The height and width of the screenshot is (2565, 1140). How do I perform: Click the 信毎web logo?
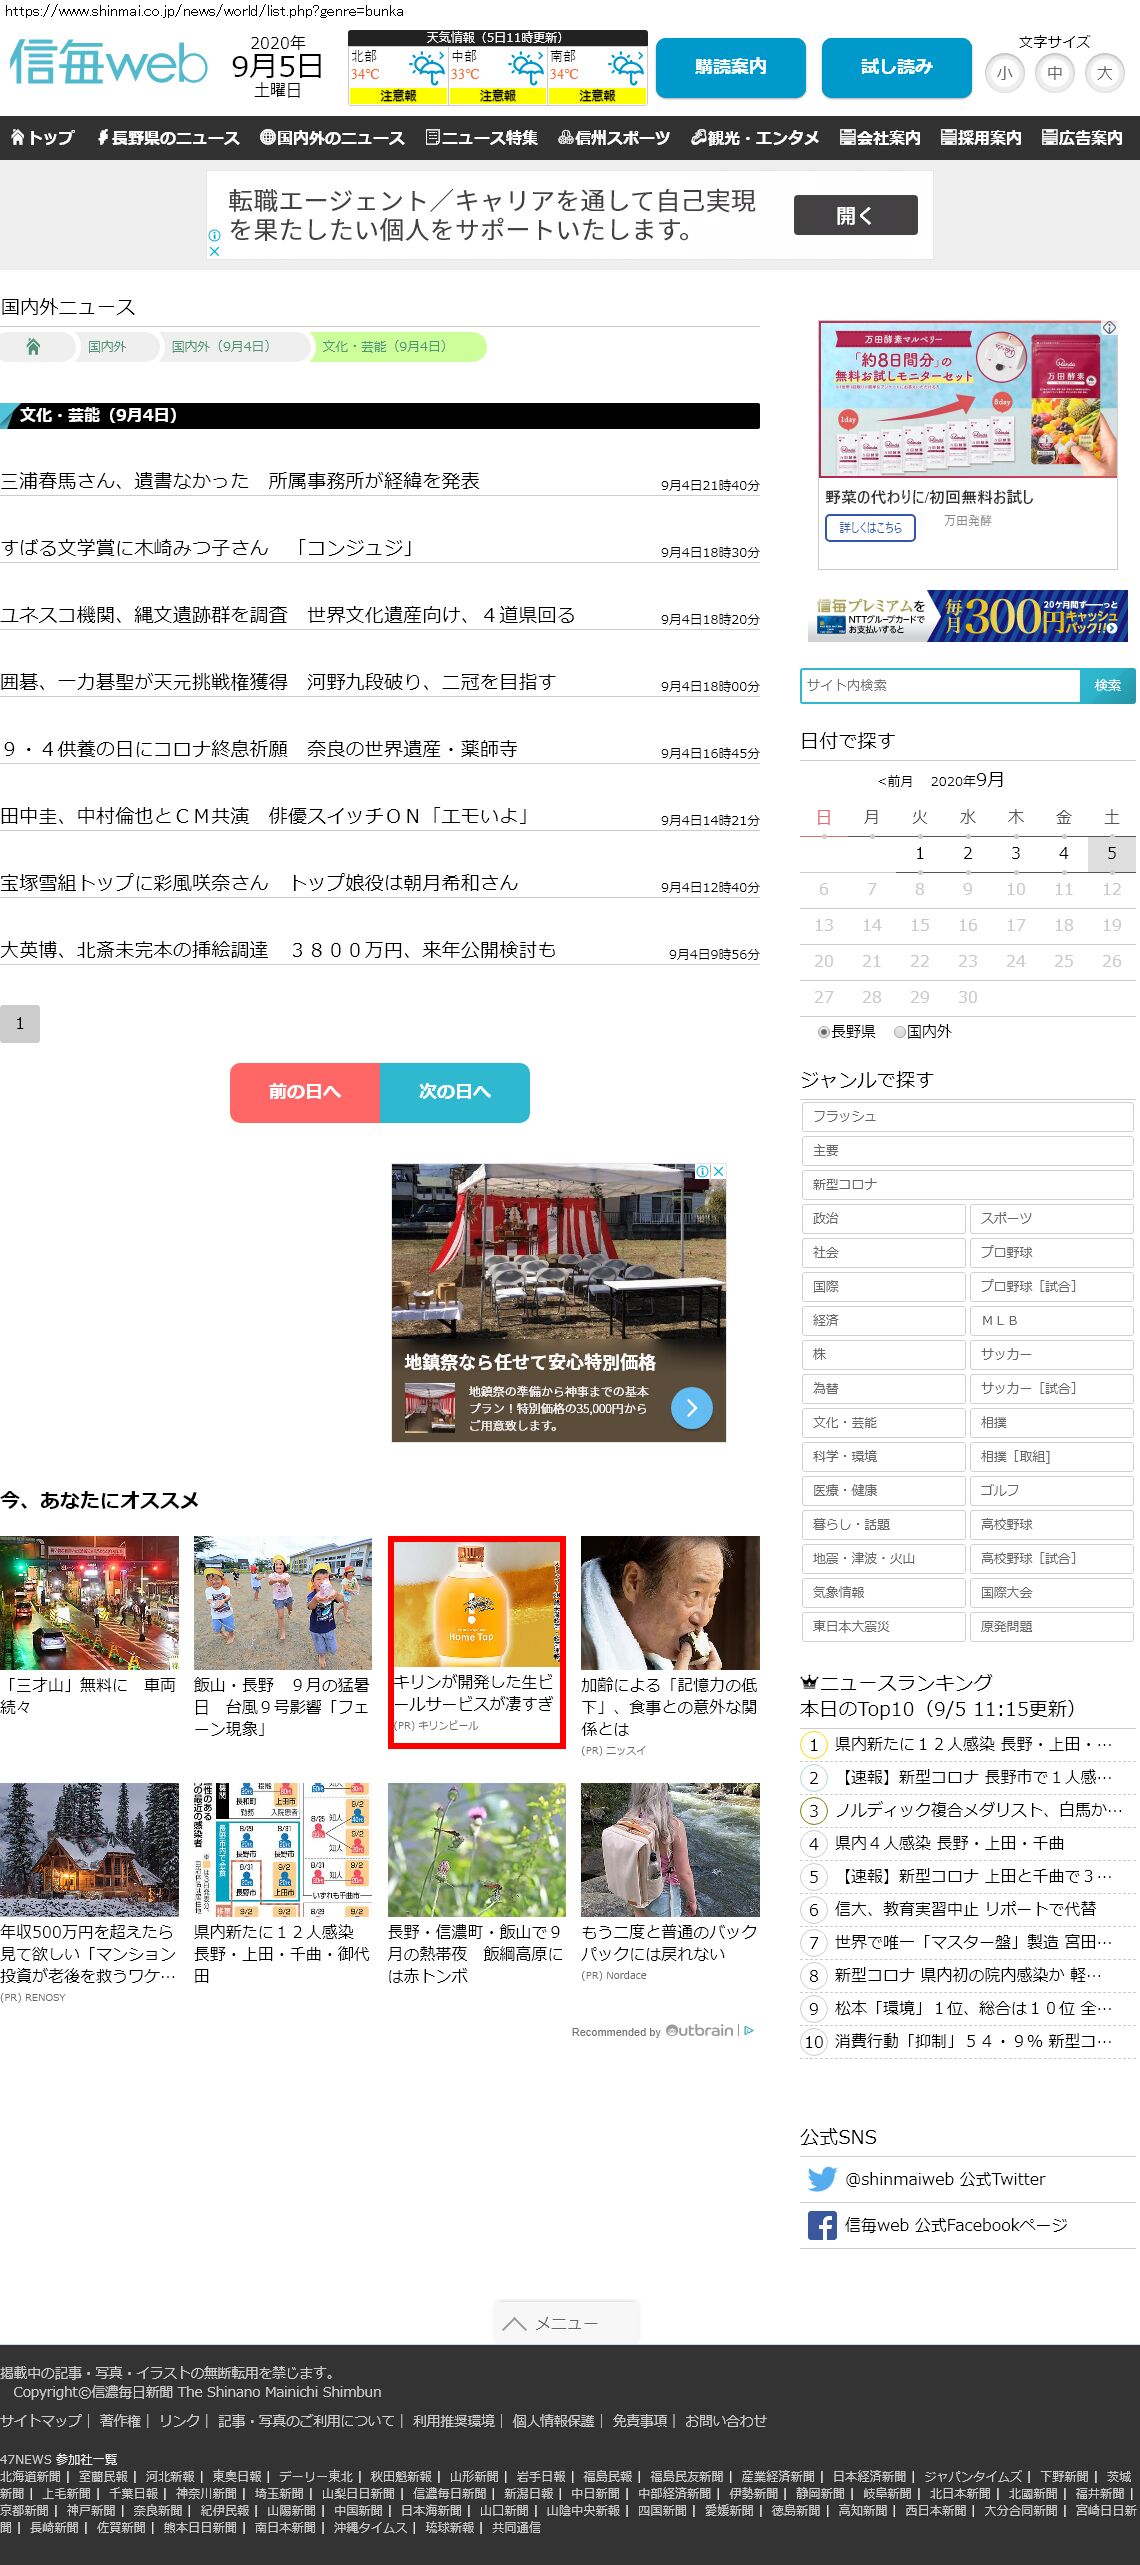[x=108, y=63]
